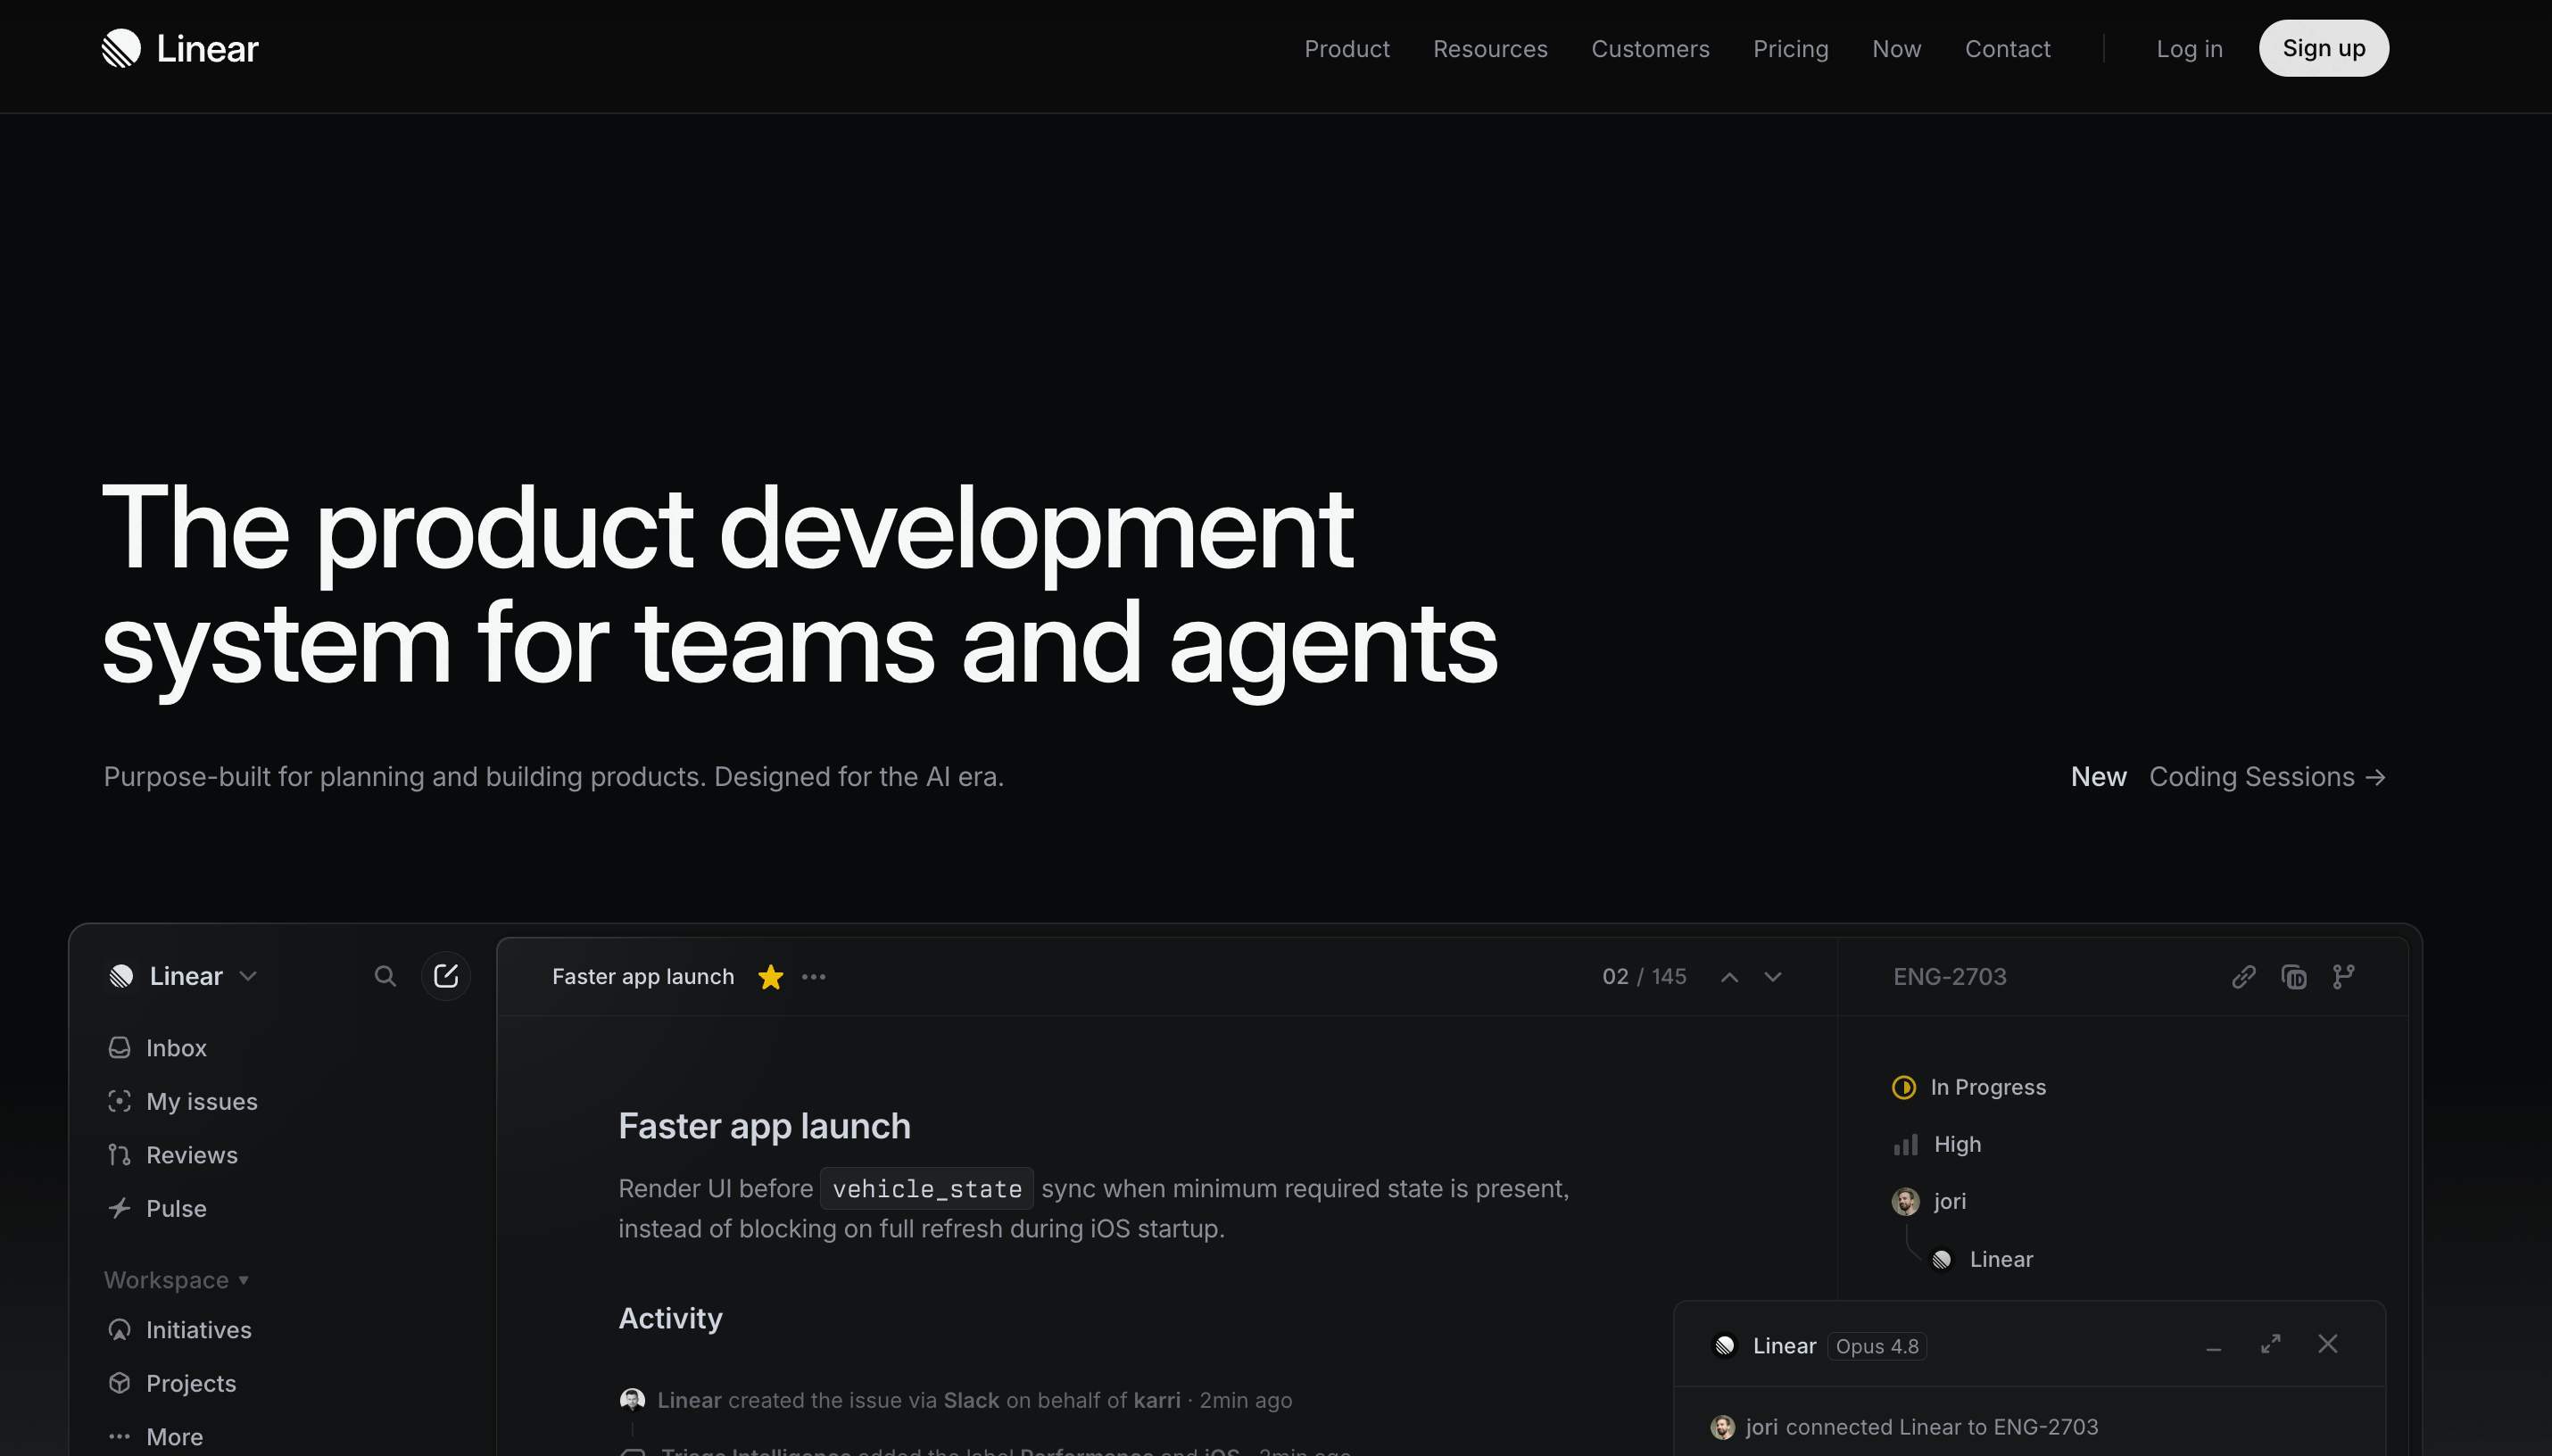Open the Coding Sessions announcement link

2267,777
